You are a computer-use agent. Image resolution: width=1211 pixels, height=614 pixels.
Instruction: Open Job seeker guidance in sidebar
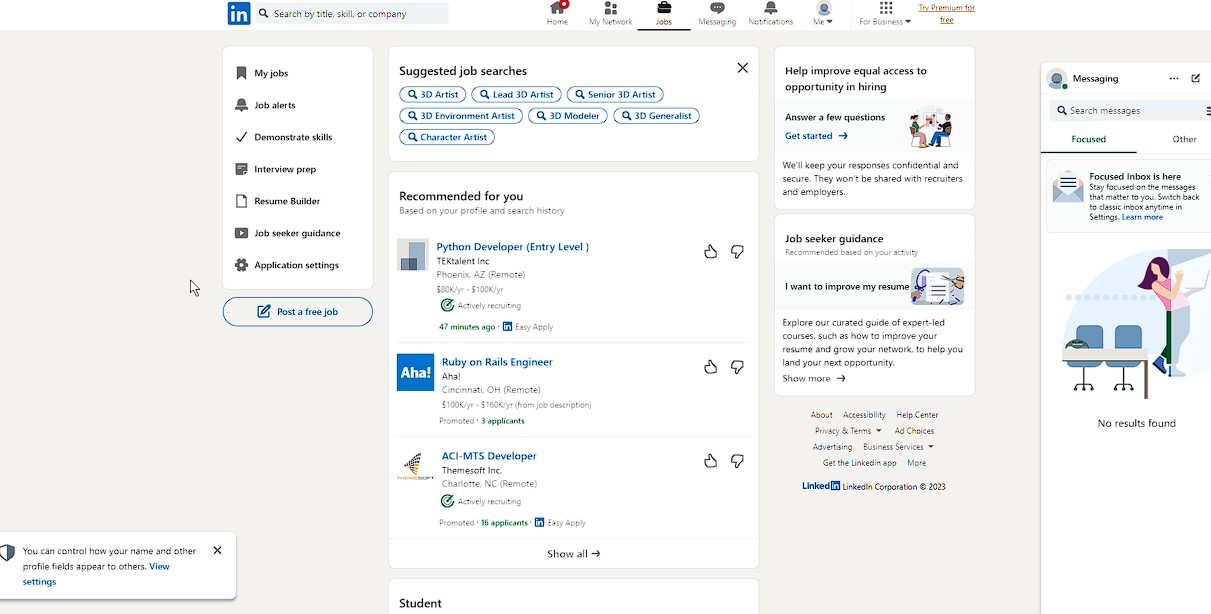(297, 233)
